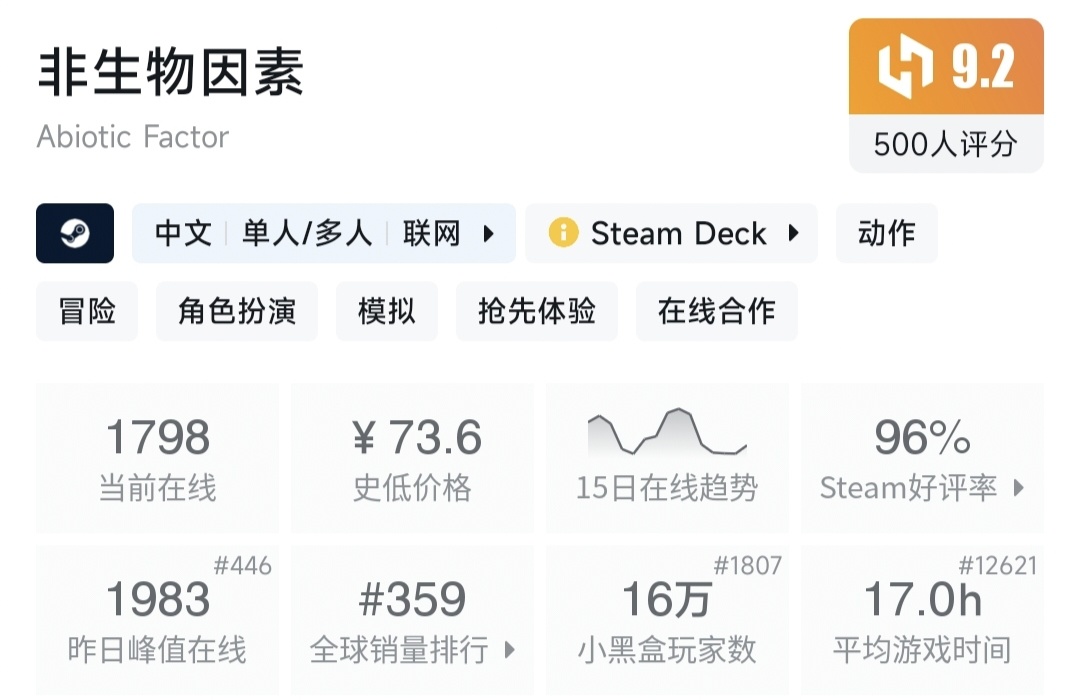Open the 在线合作 tag
Viewport: 1080px width, 700px height.
(716, 311)
